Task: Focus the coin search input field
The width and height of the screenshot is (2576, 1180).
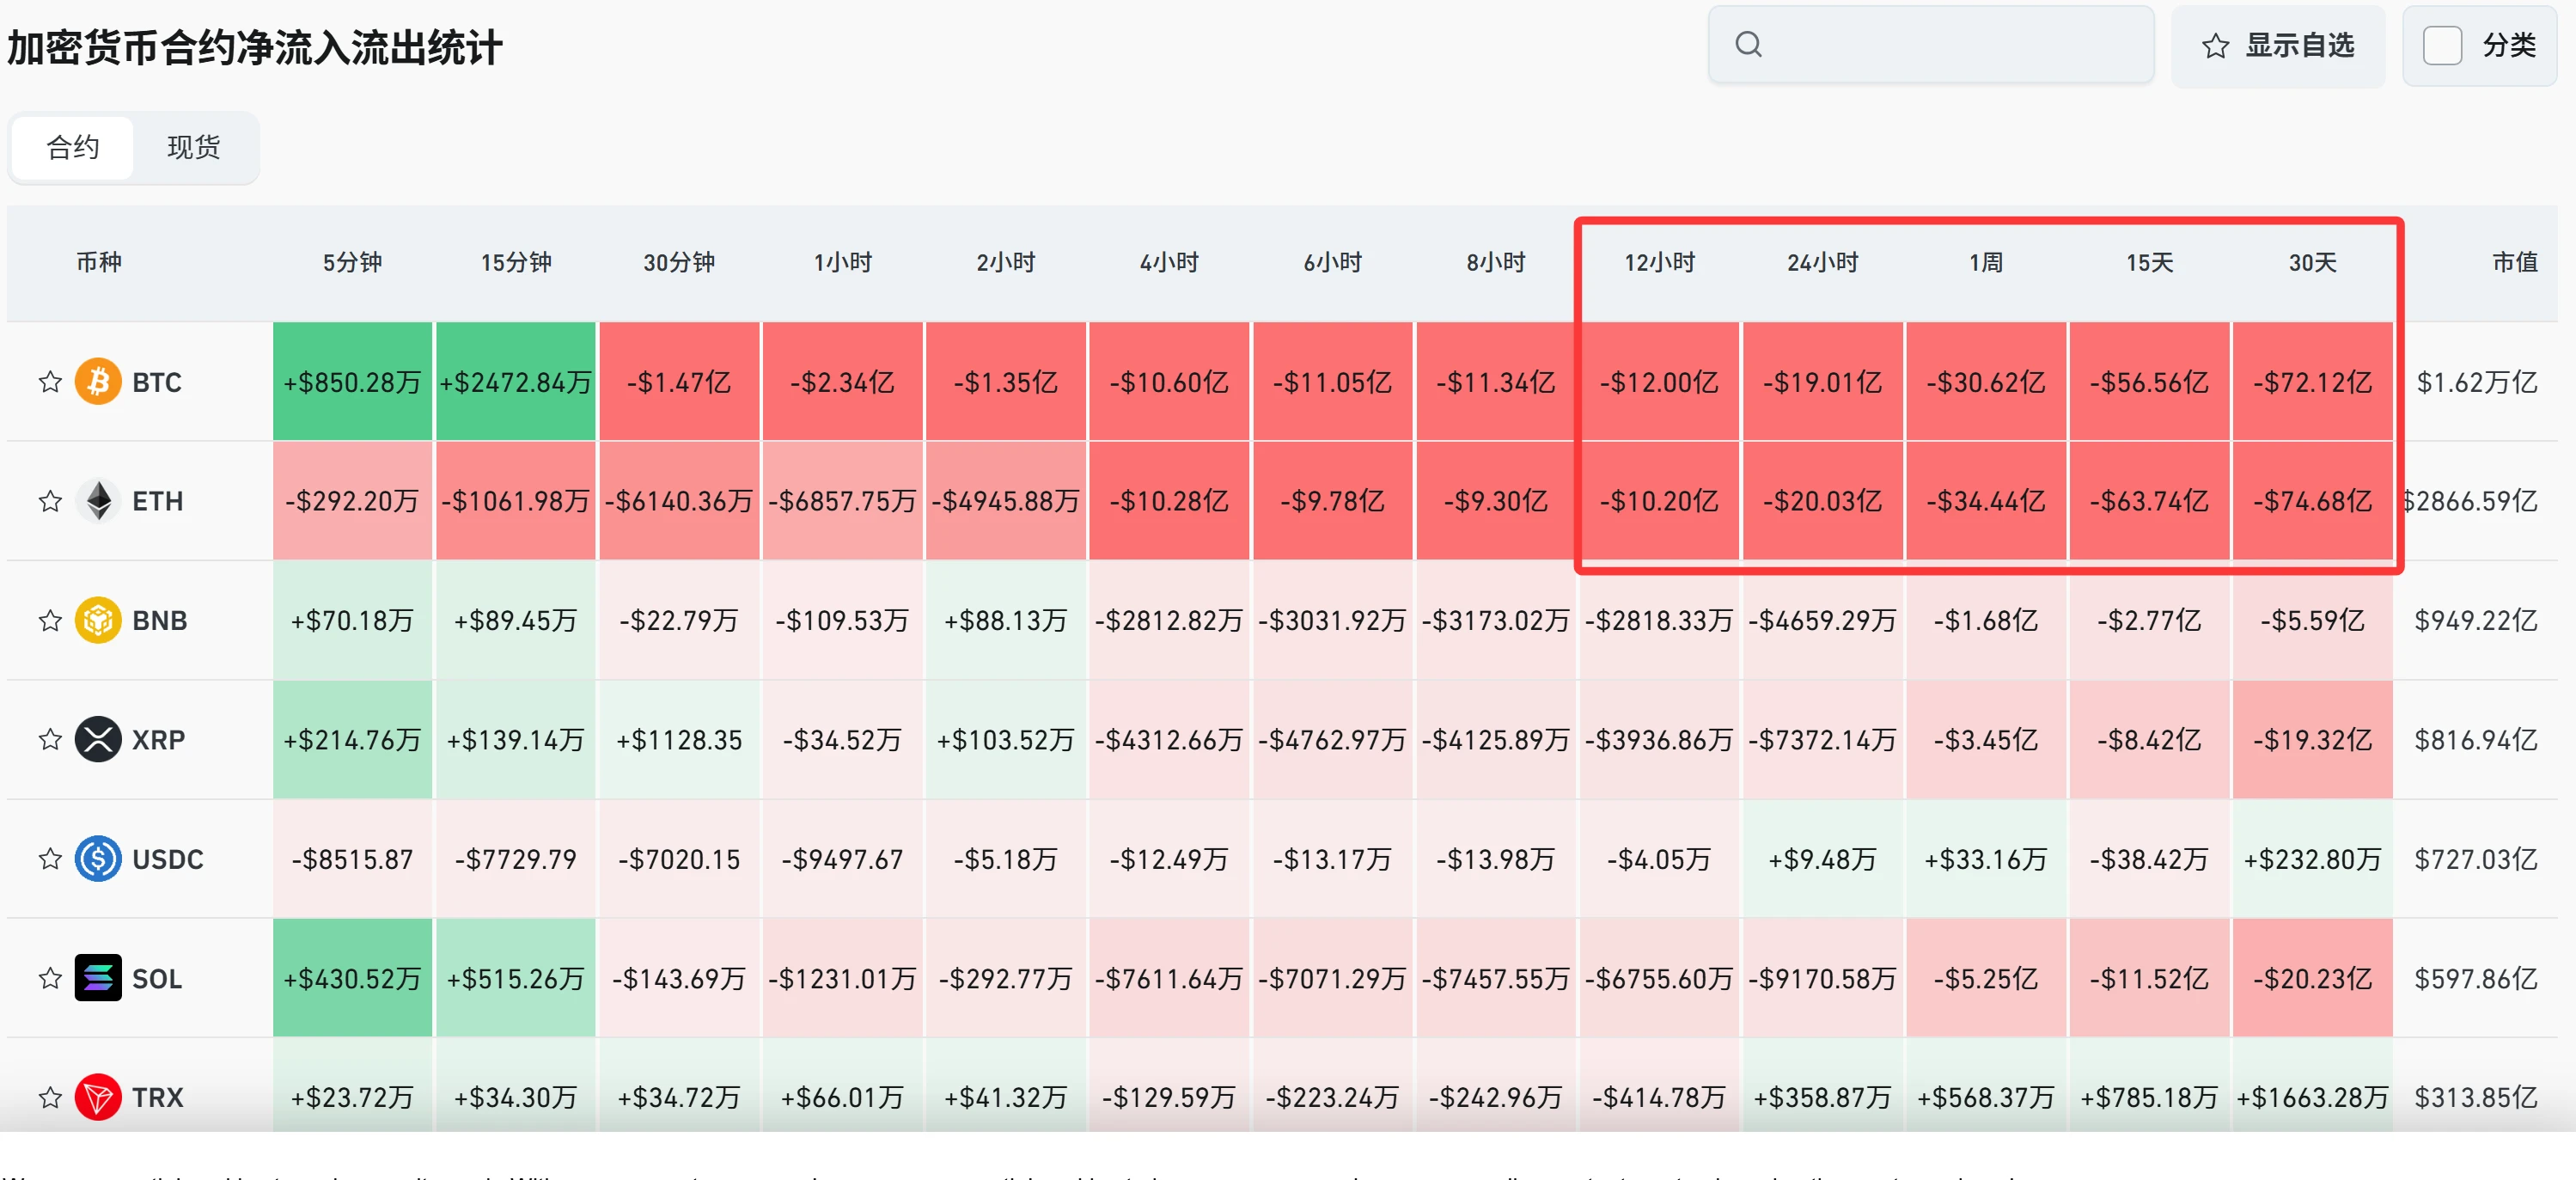Action: tap(1931, 44)
